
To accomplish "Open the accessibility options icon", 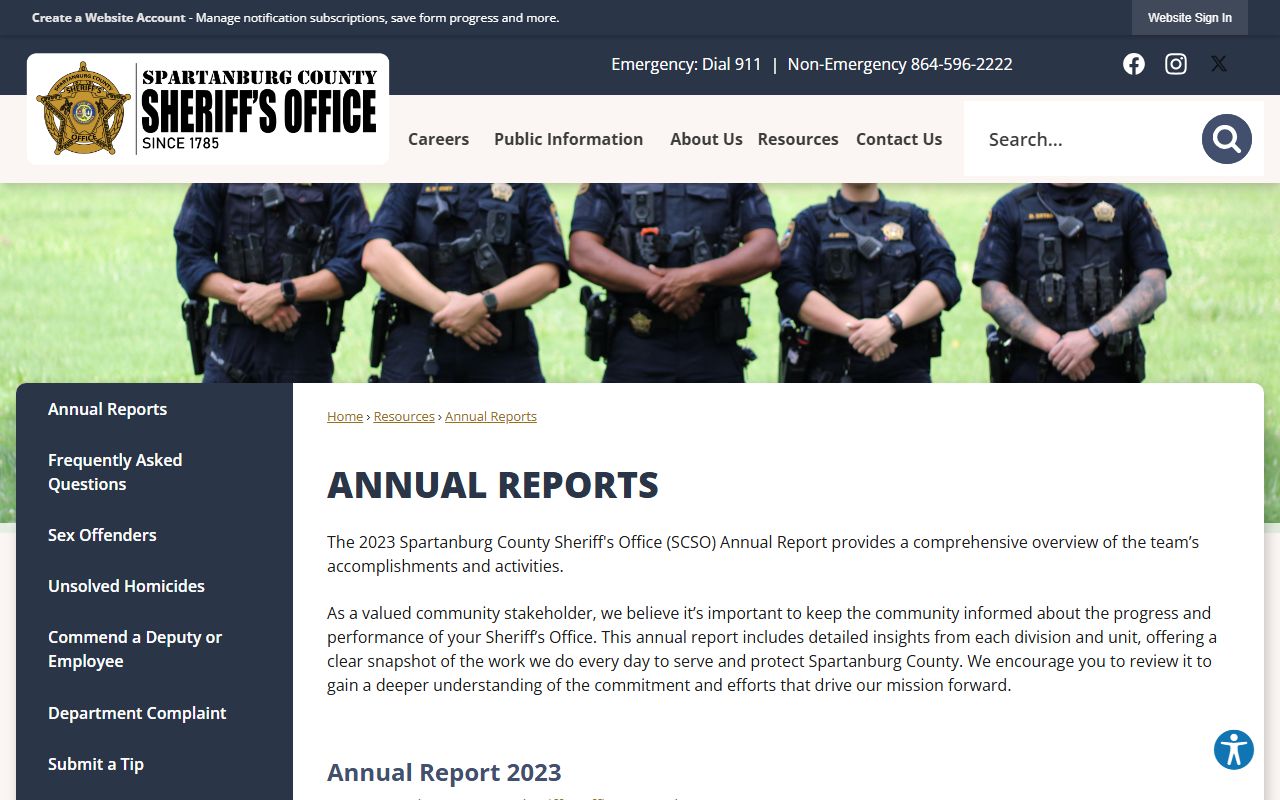I will [1234, 750].
